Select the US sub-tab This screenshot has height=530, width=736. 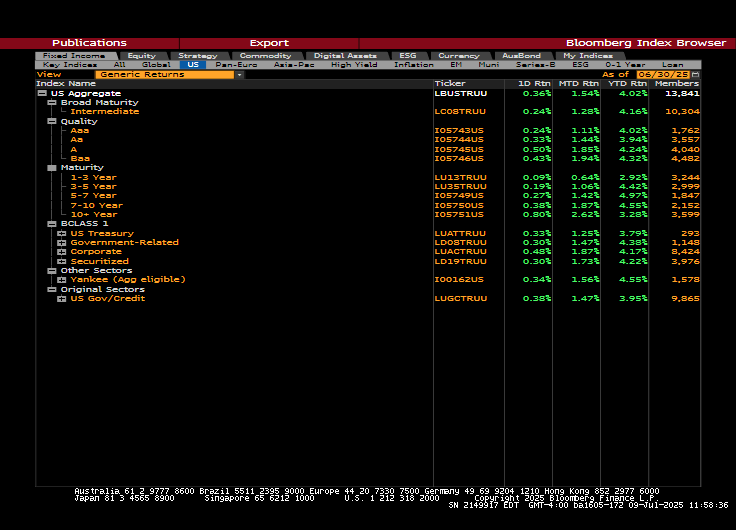[x=193, y=65]
